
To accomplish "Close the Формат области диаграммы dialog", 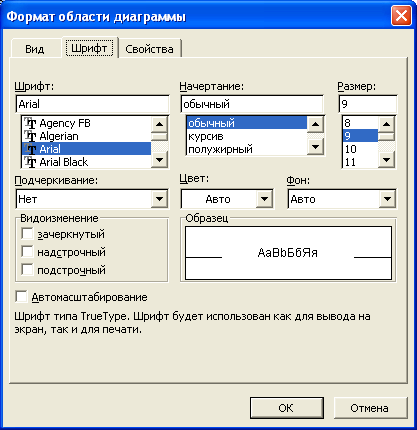I will [x=401, y=16].
